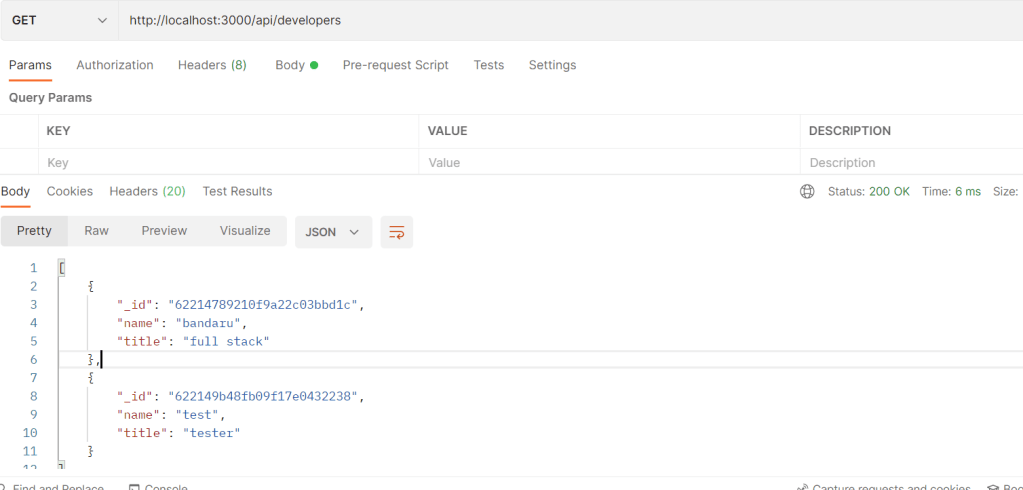Screen dimensions: 1023x490
Task: Open the request Settings tab
Action: (x=552, y=65)
